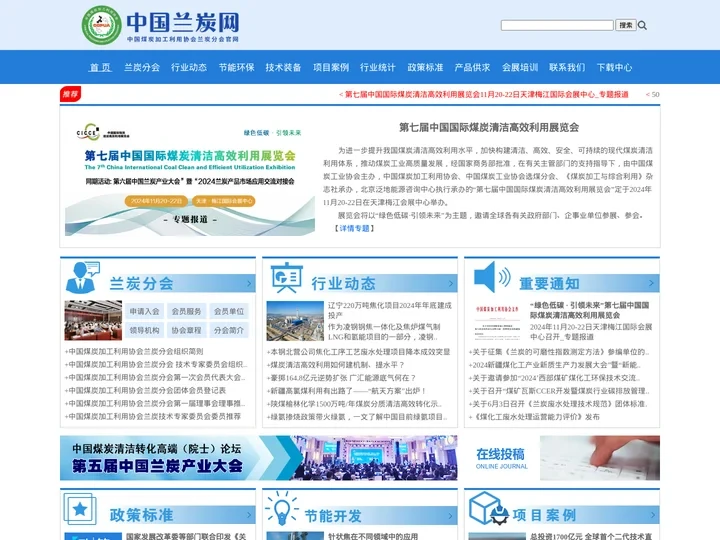
Task: Open 新疆高氯煤利用有出路了 news link
Action: [x=347, y=391]
